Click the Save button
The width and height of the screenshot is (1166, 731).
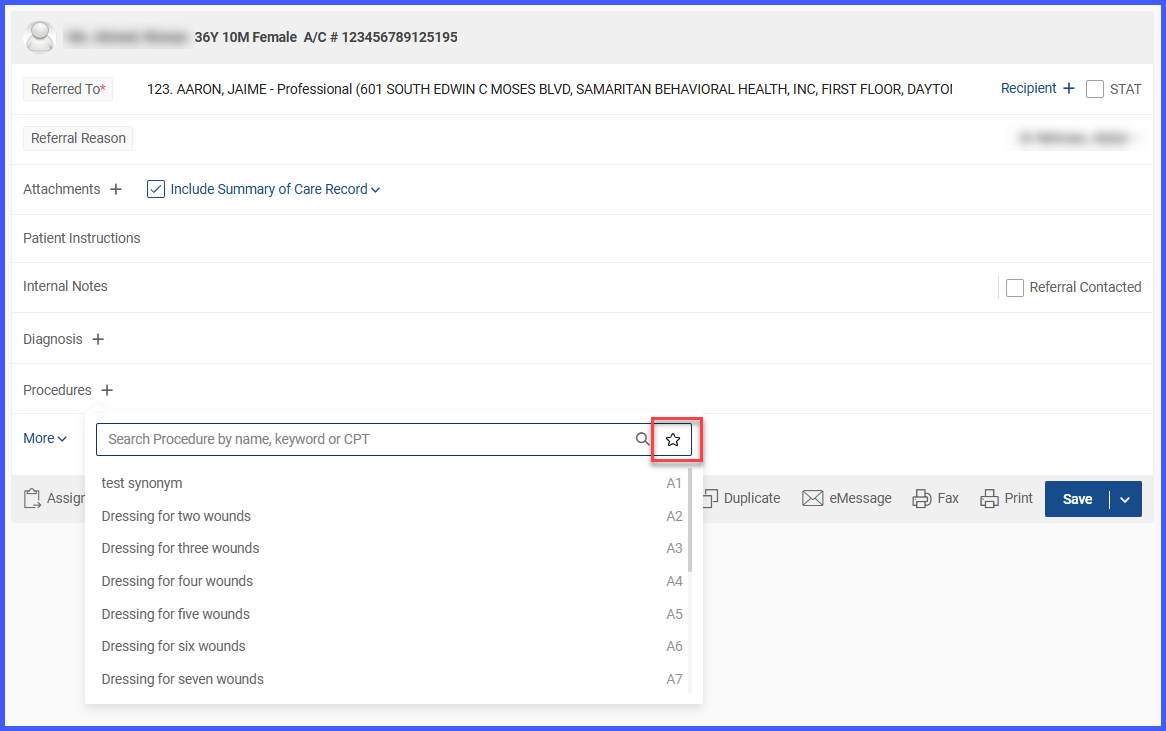pyautogui.click(x=1077, y=499)
